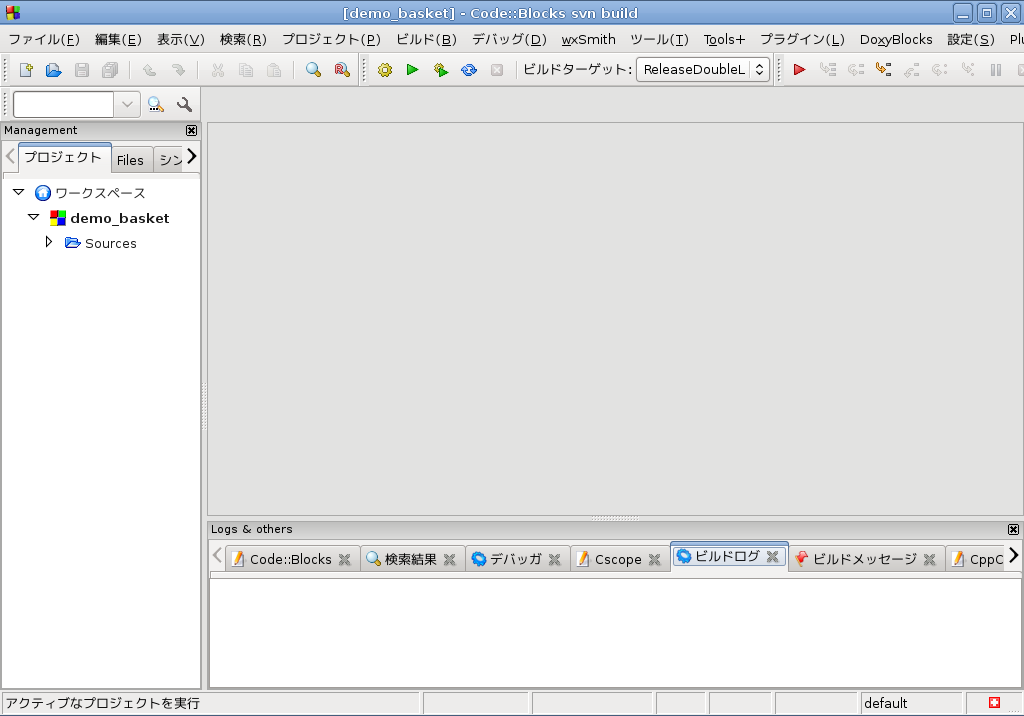This screenshot has height=716, width=1024.
Task: Close the Cscope log tab
Action: click(x=654, y=560)
